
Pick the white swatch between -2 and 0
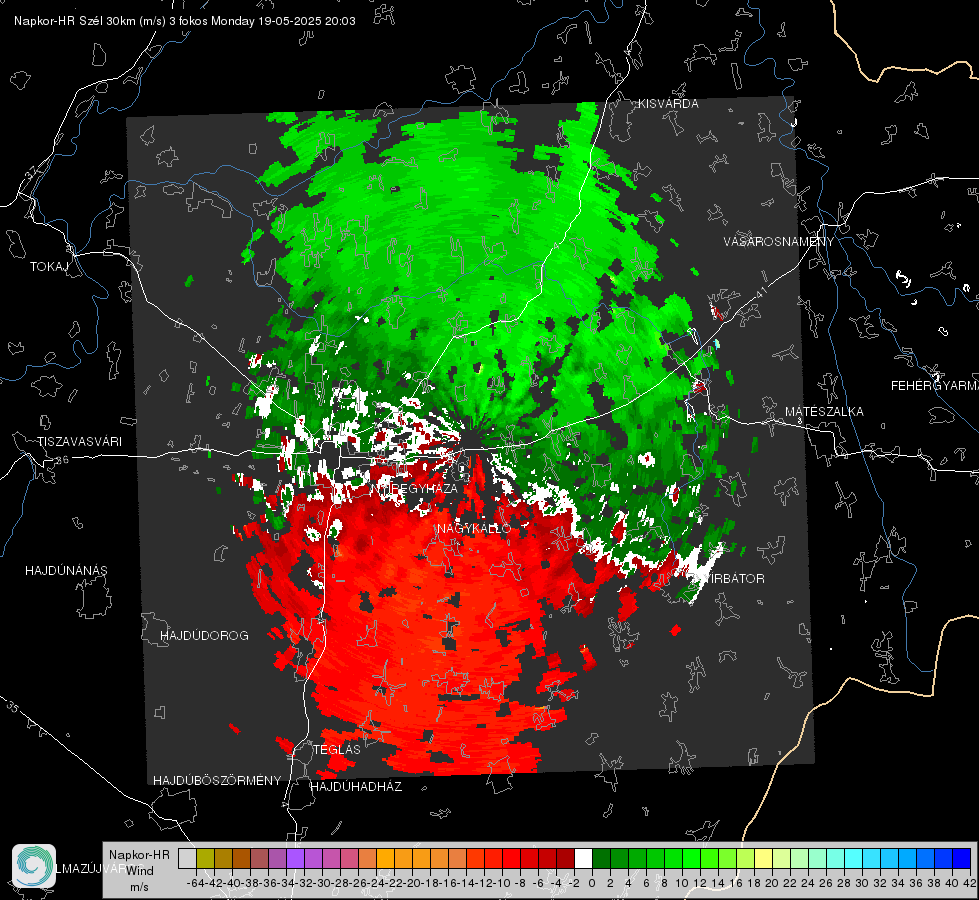583,858
